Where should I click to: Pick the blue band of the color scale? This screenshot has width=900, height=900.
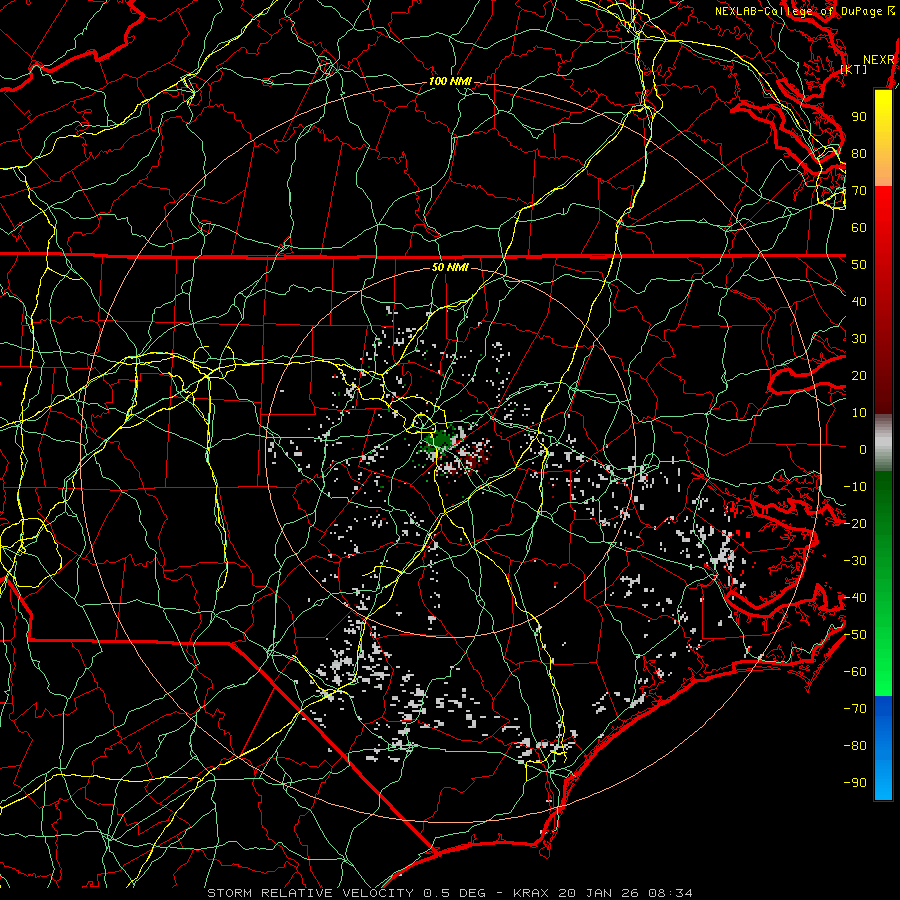[x=883, y=746]
